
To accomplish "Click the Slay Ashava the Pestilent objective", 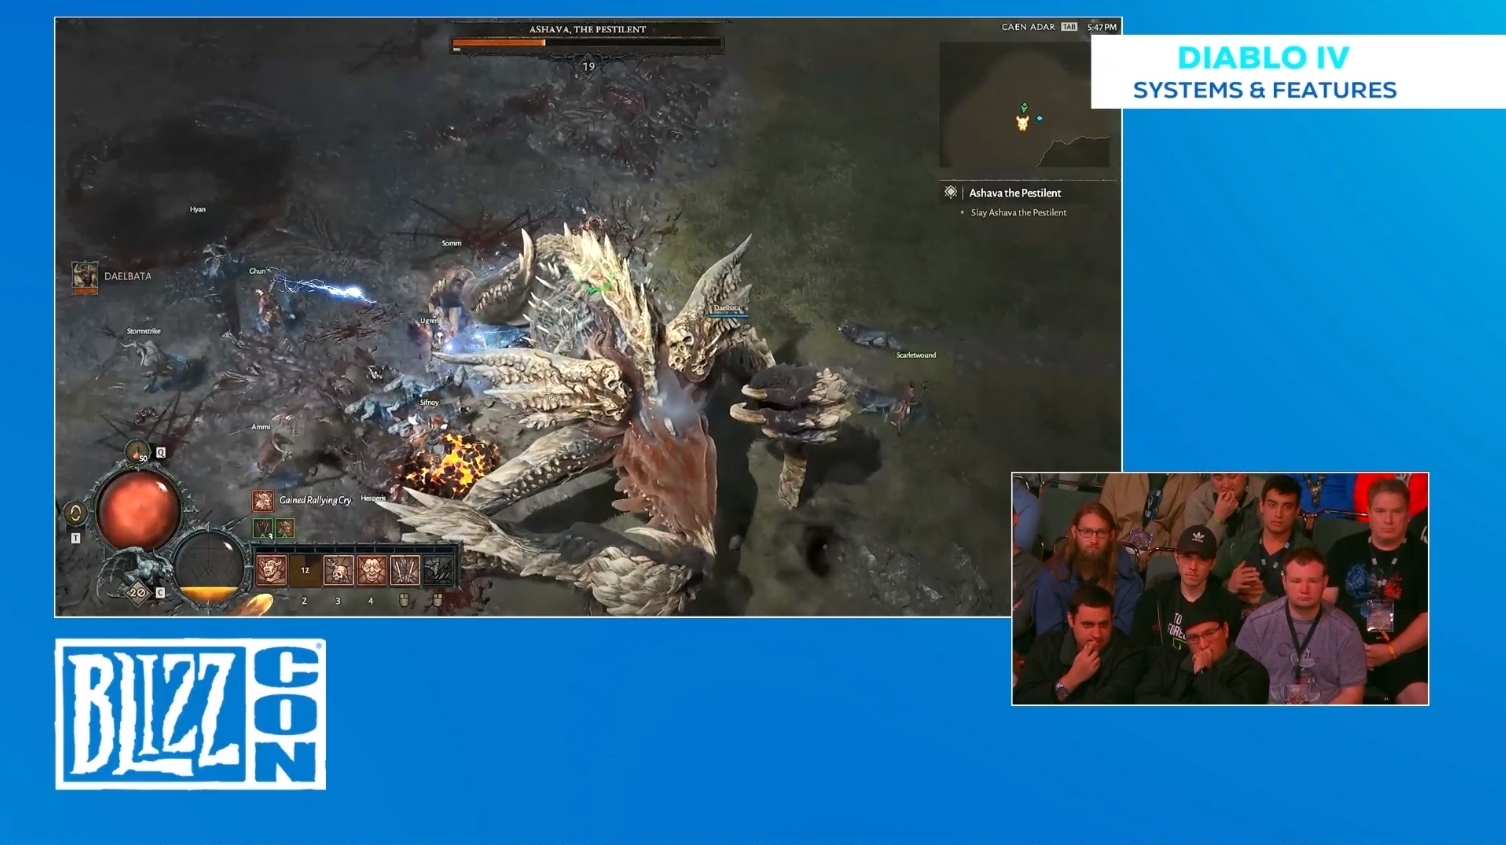I will (x=1018, y=213).
